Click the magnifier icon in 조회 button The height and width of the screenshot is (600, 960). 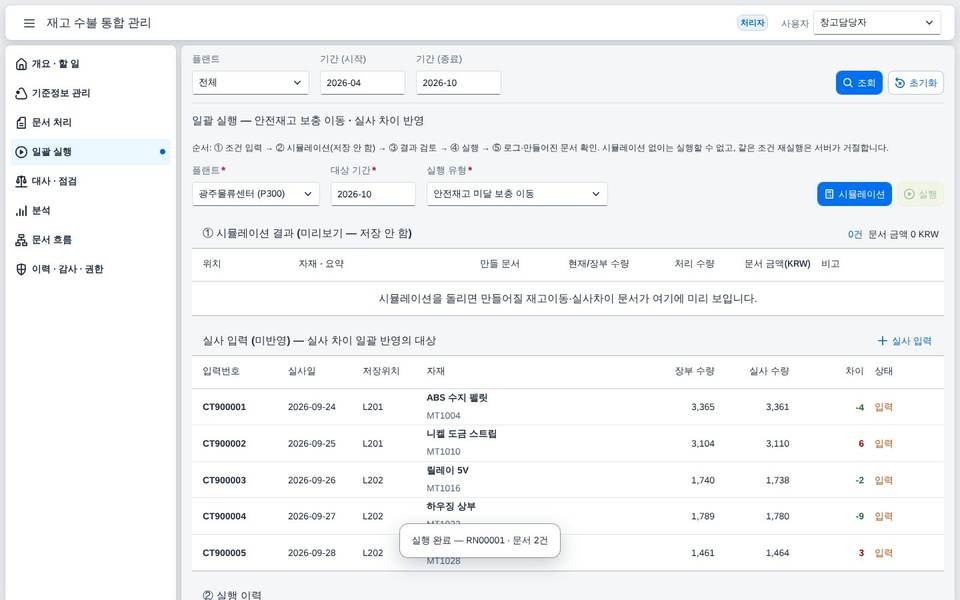coord(848,83)
